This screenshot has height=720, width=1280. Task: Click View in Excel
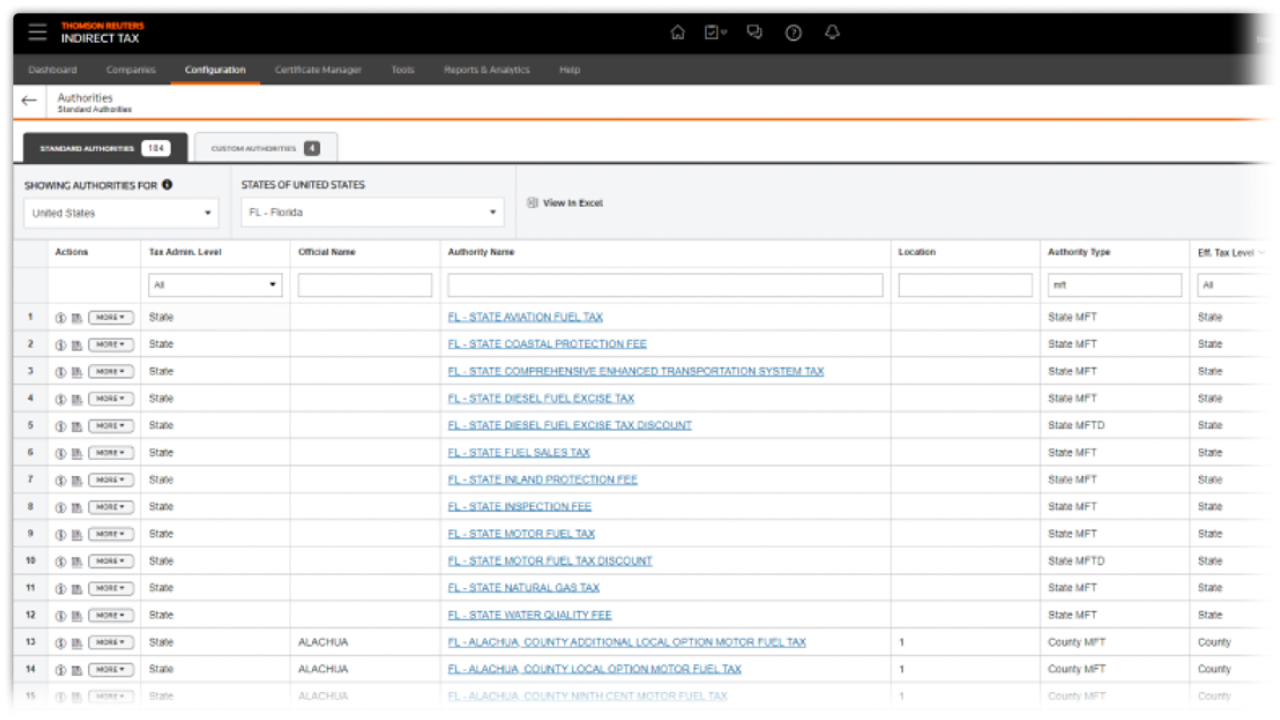pyautogui.click(x=565, y=203)
